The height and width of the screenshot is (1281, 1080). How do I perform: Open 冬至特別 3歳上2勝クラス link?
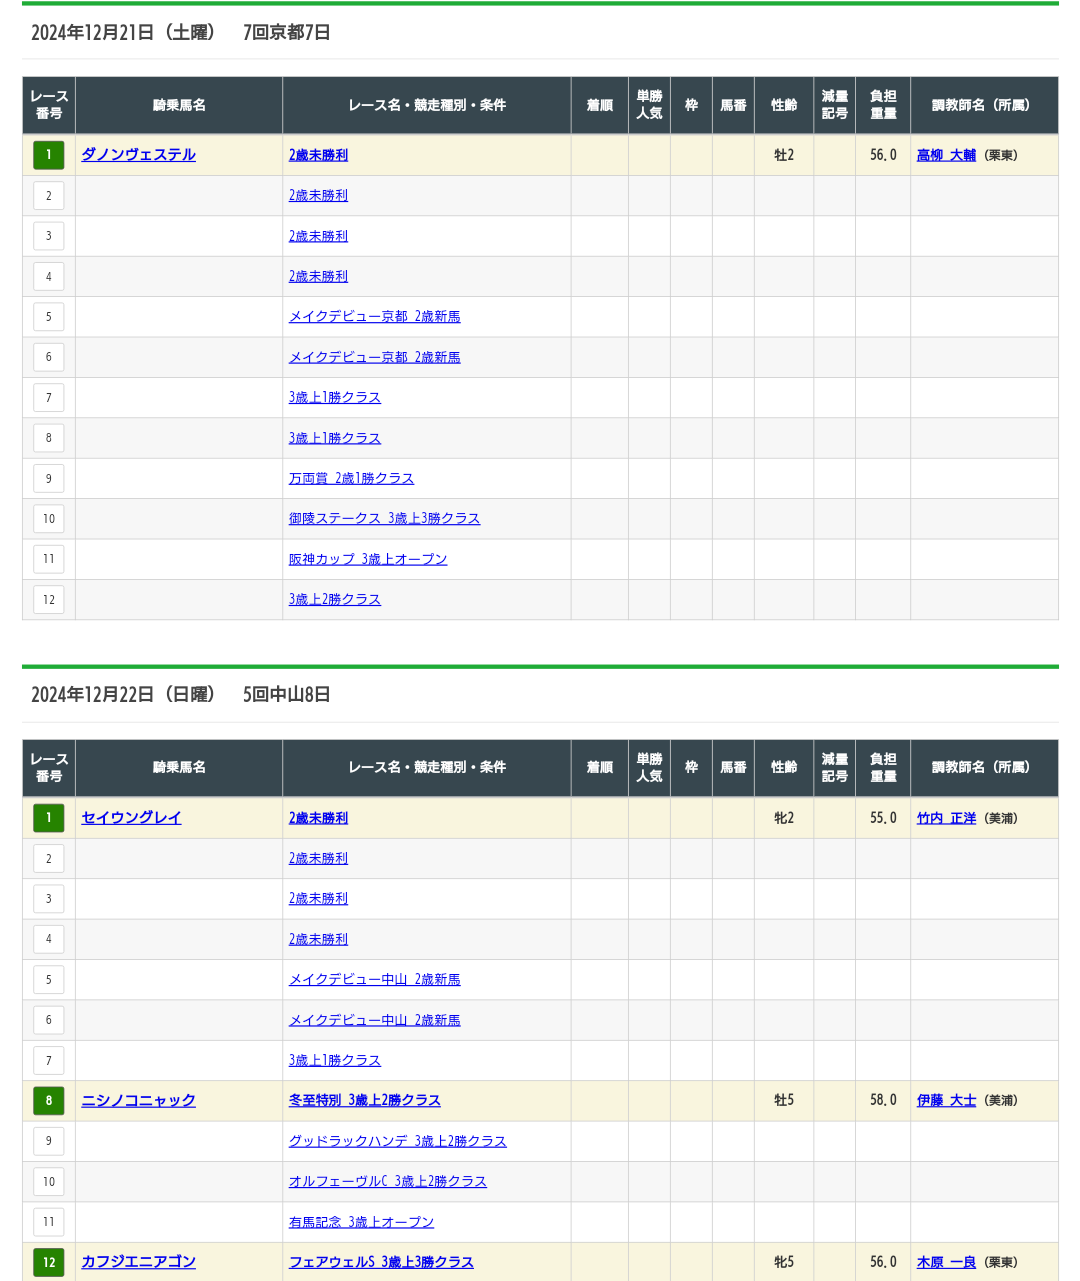364,1100
